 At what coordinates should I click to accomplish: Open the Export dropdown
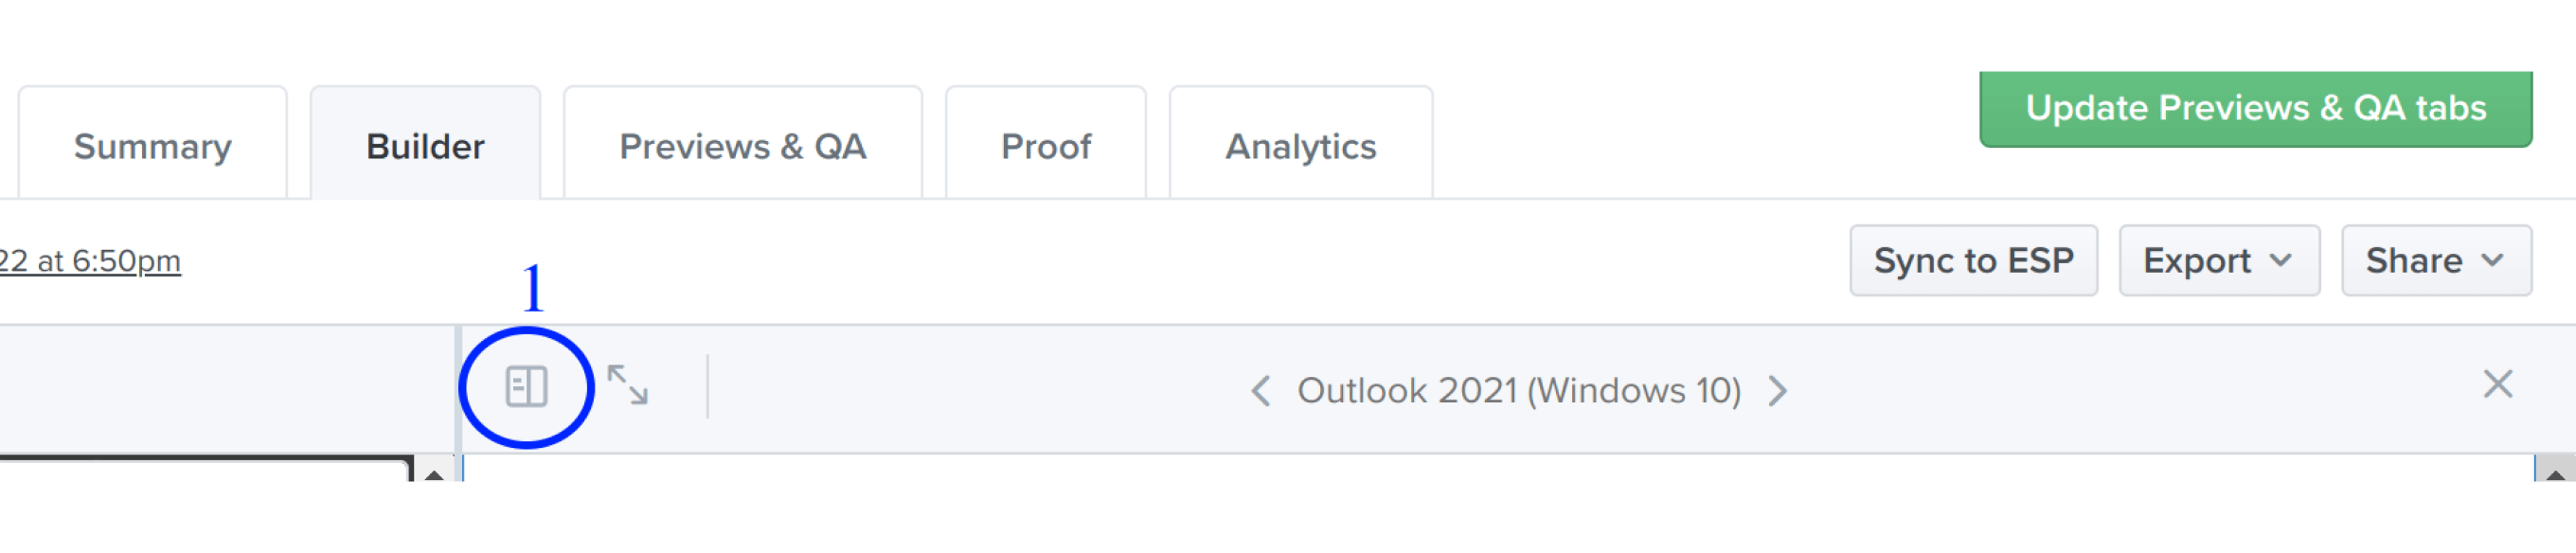coord(2218,261)
